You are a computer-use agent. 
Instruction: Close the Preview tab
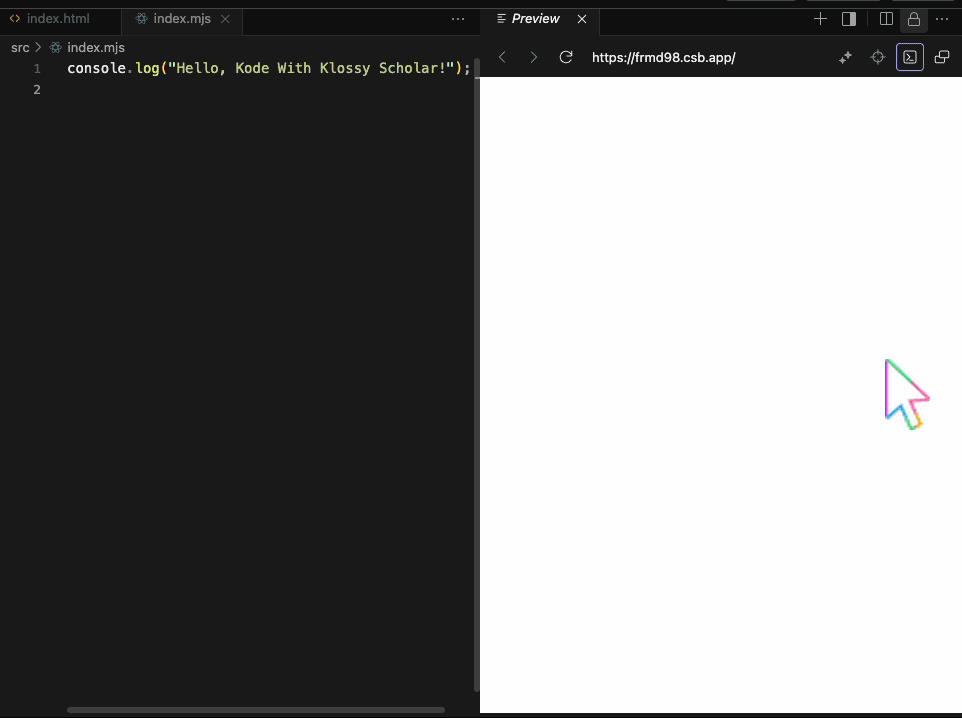tap(582, 19)
